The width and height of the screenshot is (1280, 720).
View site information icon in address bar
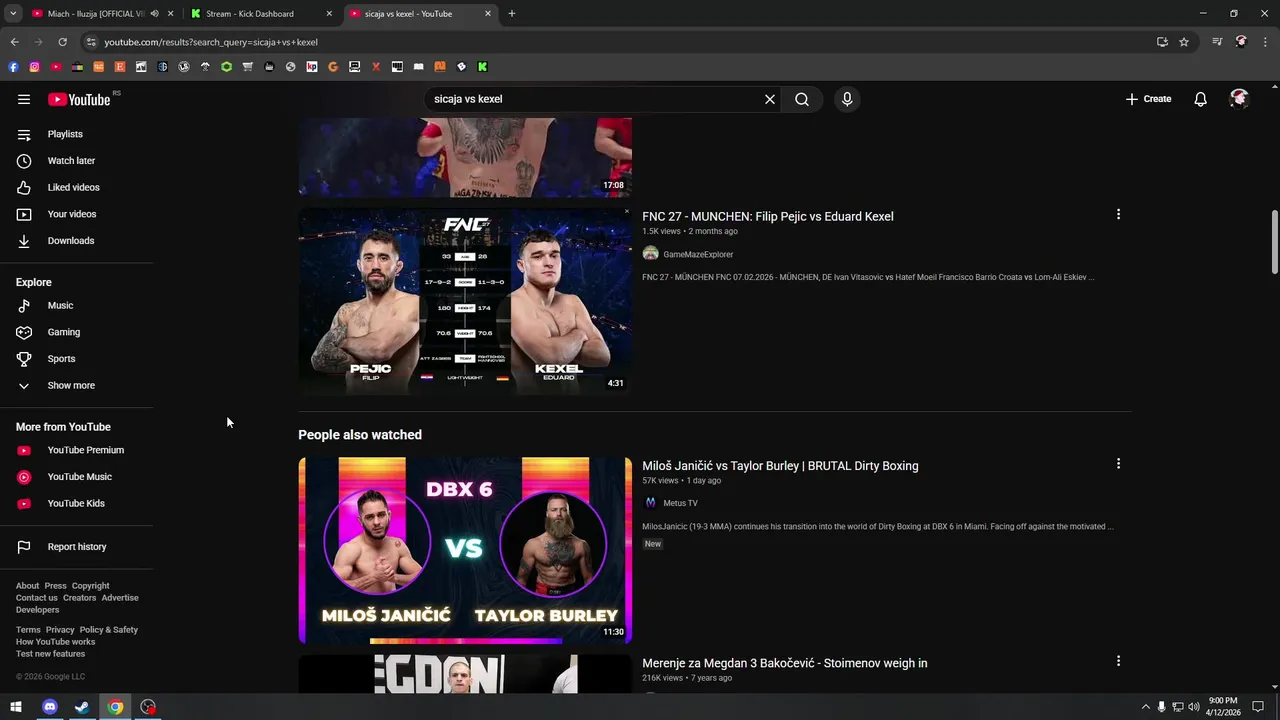pyautogui.click(x=91, y=42)
